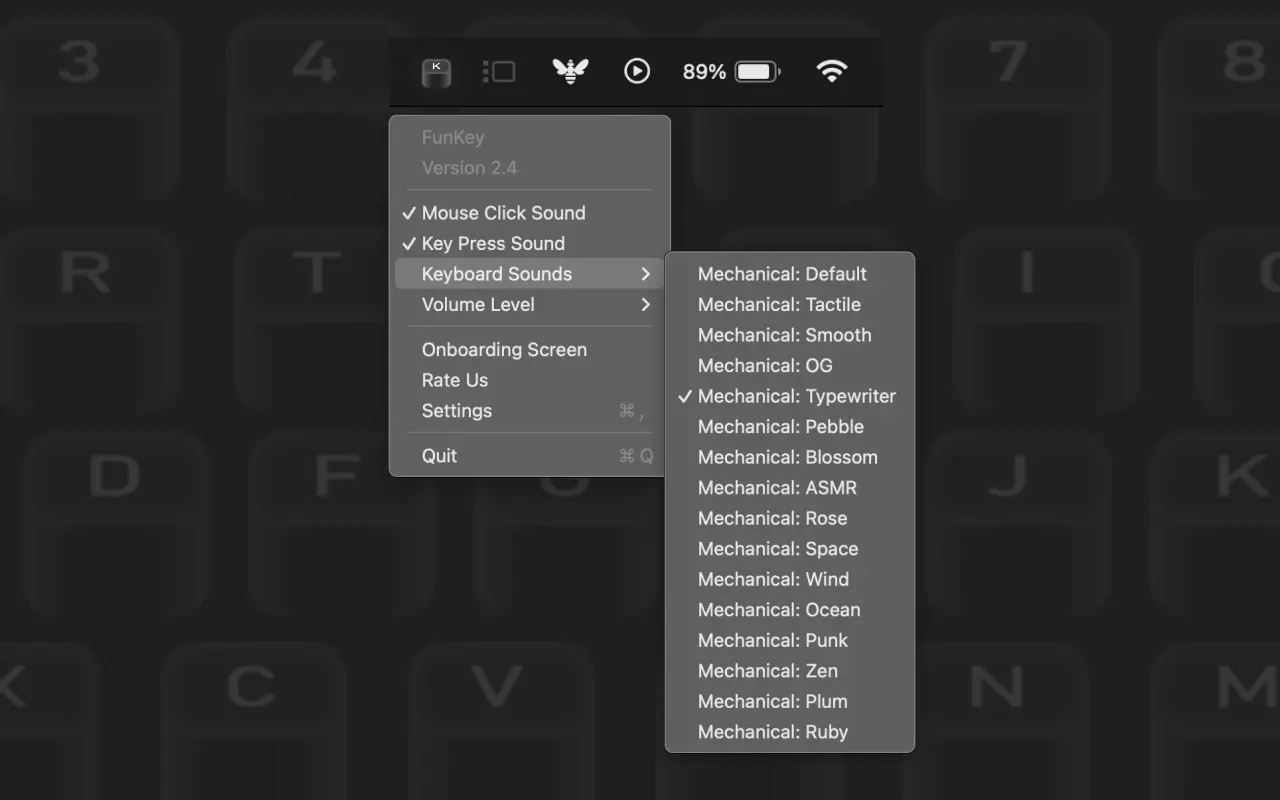
Task: Click the Volume Level chevron arrow
Action: click(x=645, y=305)
